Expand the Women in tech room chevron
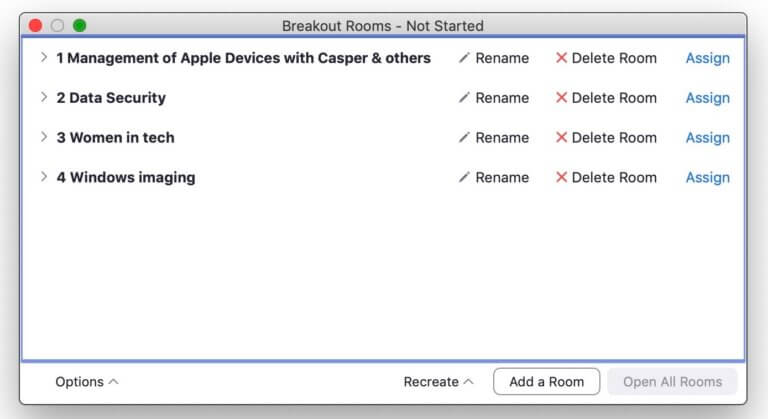This screenshot has width=768, height=419. click(44, 137)
